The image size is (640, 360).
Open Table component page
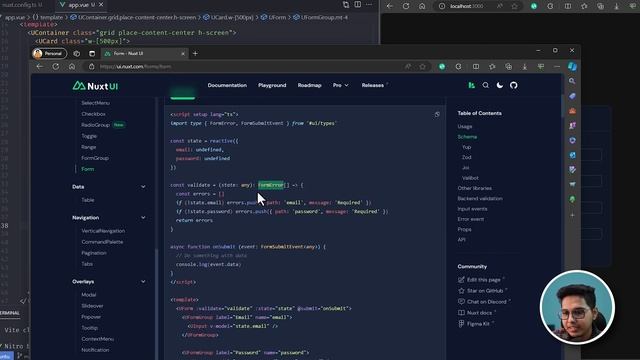click(88, 200)
